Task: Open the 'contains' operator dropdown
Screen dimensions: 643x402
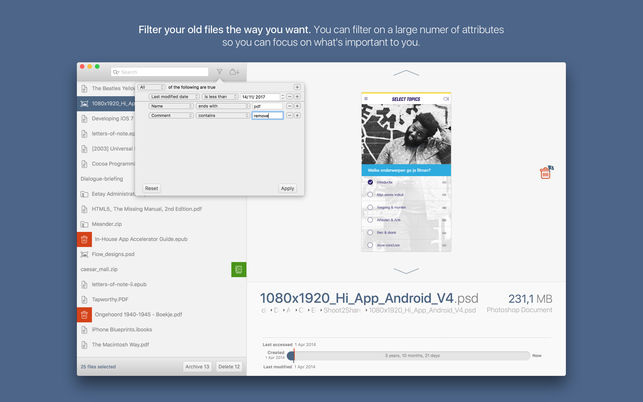Action: click(x=223, y=116)
